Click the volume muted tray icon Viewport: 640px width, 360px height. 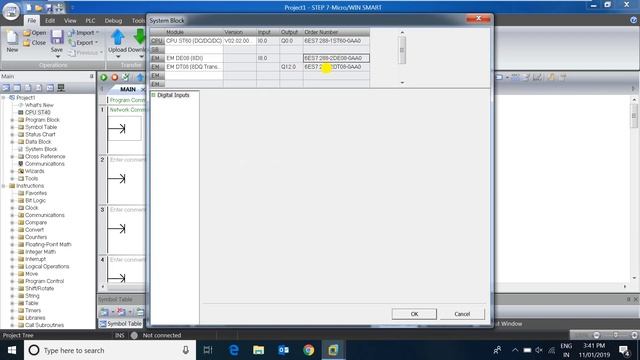point(539,350)
